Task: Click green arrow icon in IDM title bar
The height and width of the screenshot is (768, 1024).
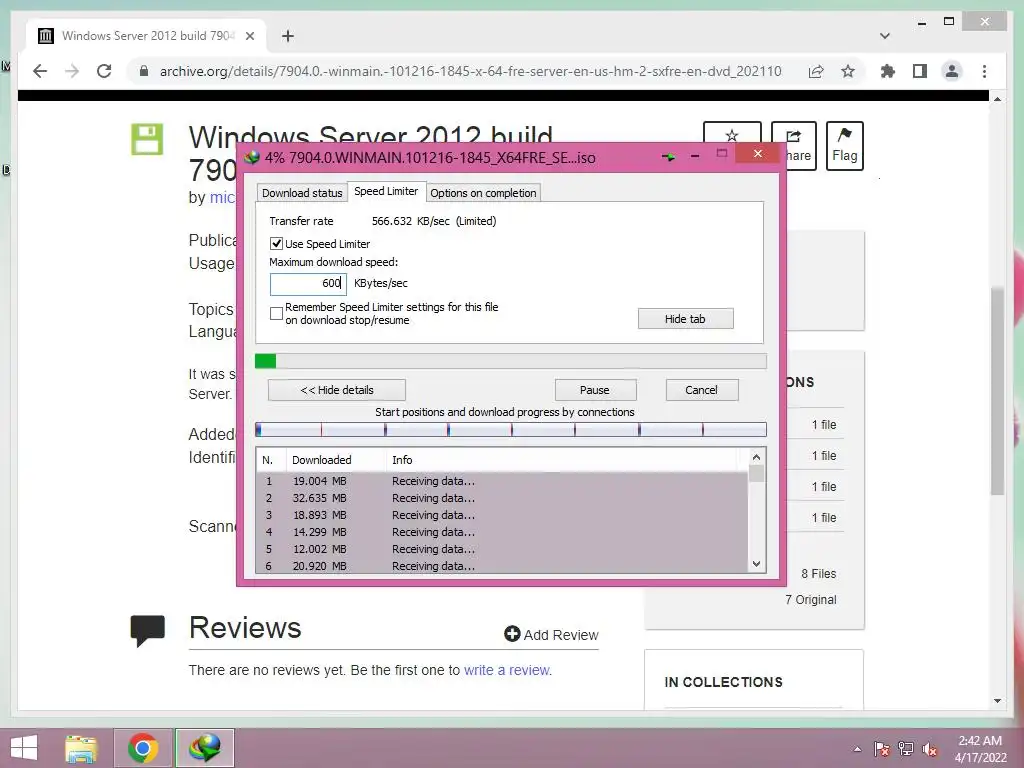Action: pos(668,157)
